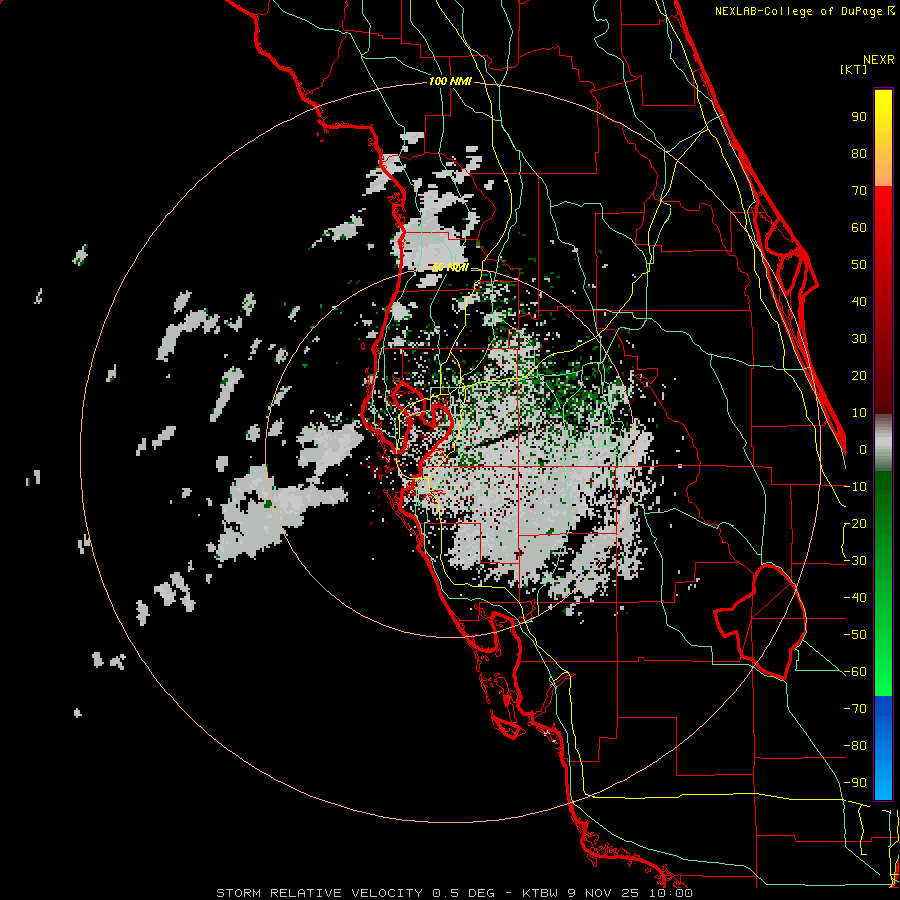Click the 50 NMI range ring label
The height and width of the screenshot is (900, 900).
[451, 267]
